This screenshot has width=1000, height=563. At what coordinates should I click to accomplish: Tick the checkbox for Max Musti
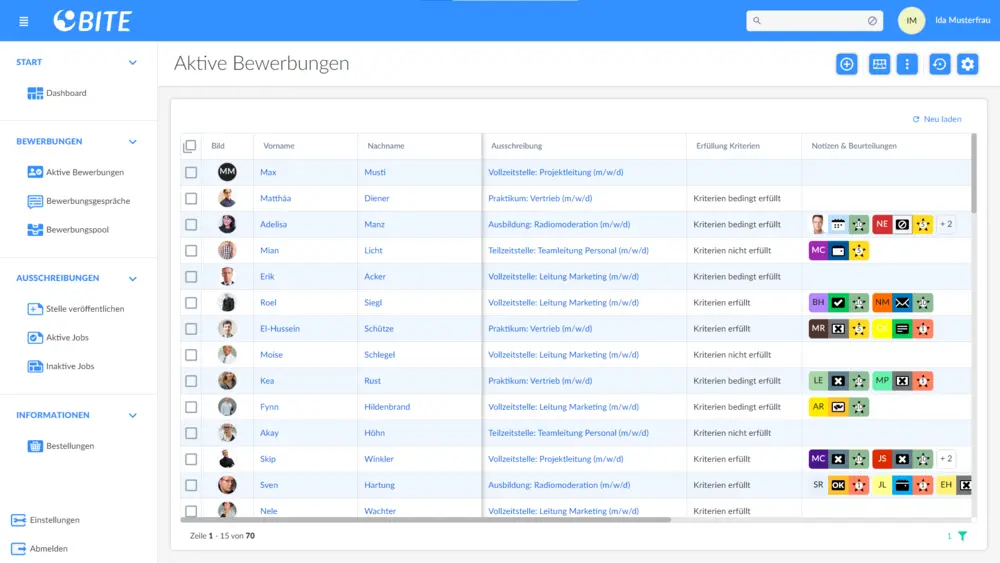191,172
